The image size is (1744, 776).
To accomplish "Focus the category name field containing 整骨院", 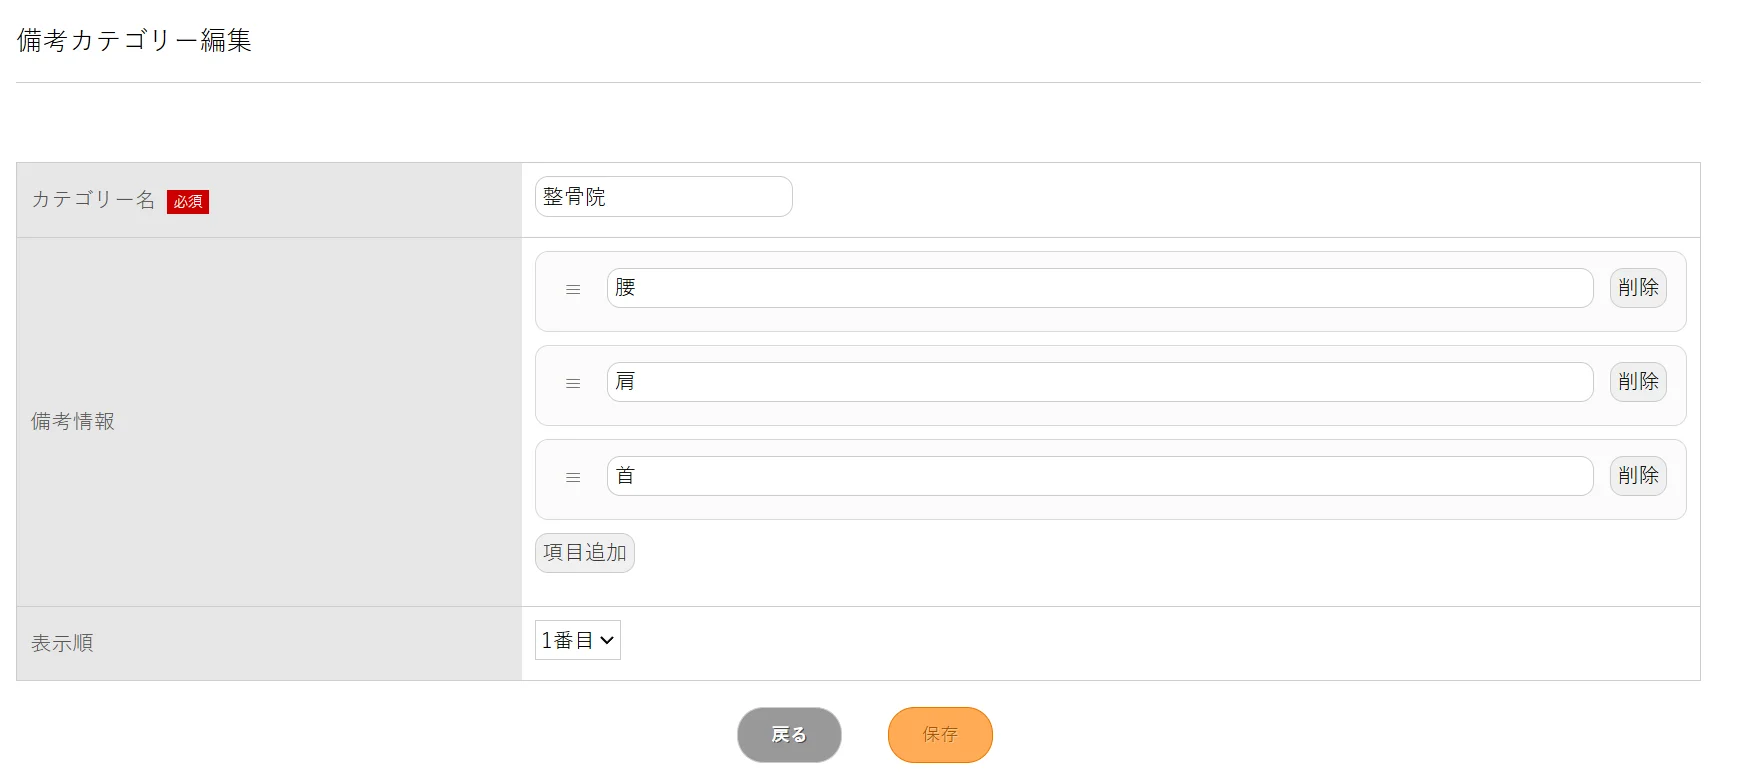I will pos(663,197).
